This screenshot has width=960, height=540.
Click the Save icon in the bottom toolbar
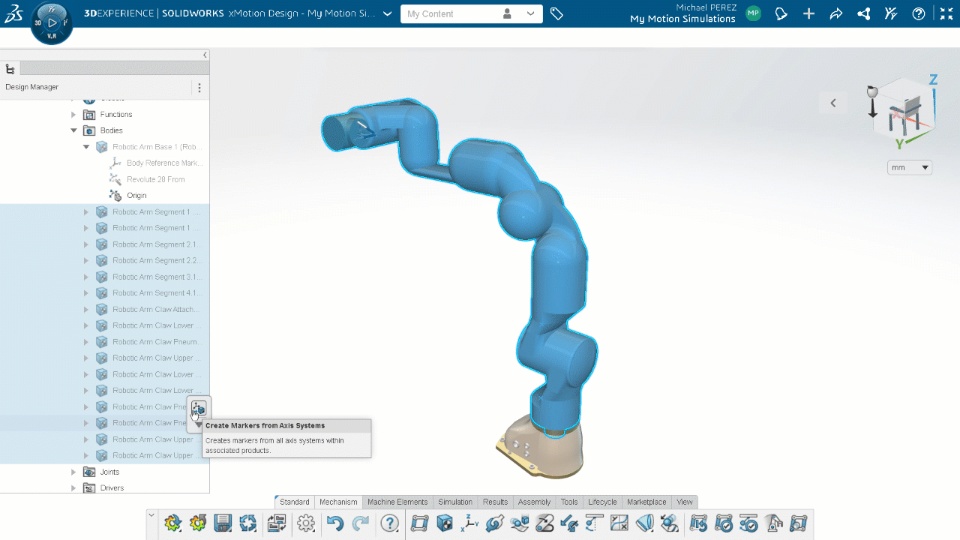click(x=223, y=523)
